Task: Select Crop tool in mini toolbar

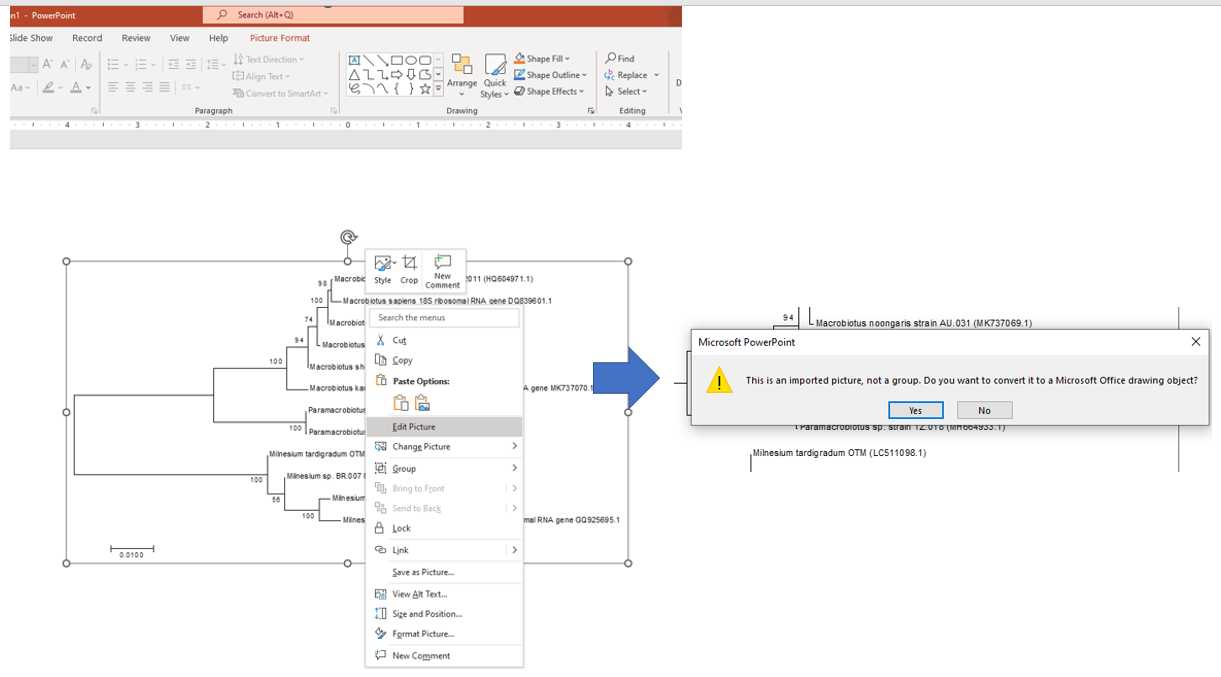Action: pyautogui.click(x=409, y=269)
